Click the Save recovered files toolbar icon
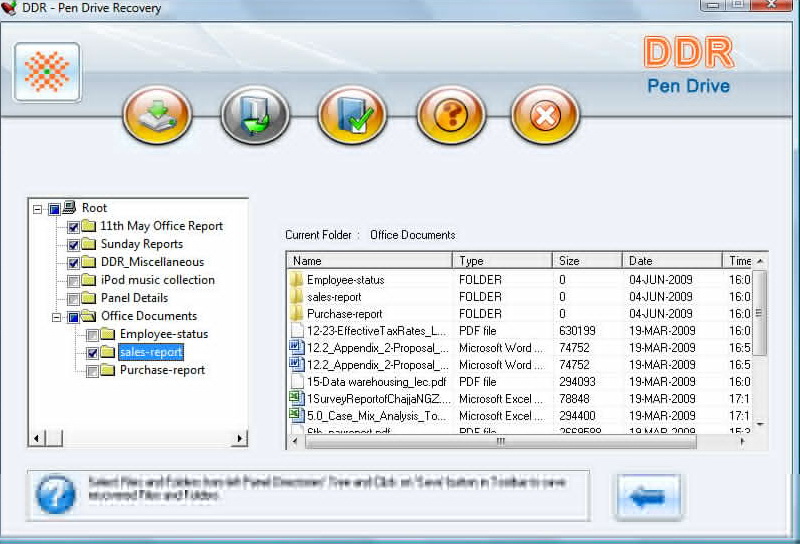The width and height of the screenshot is (800, 544). tap(157, 115)
